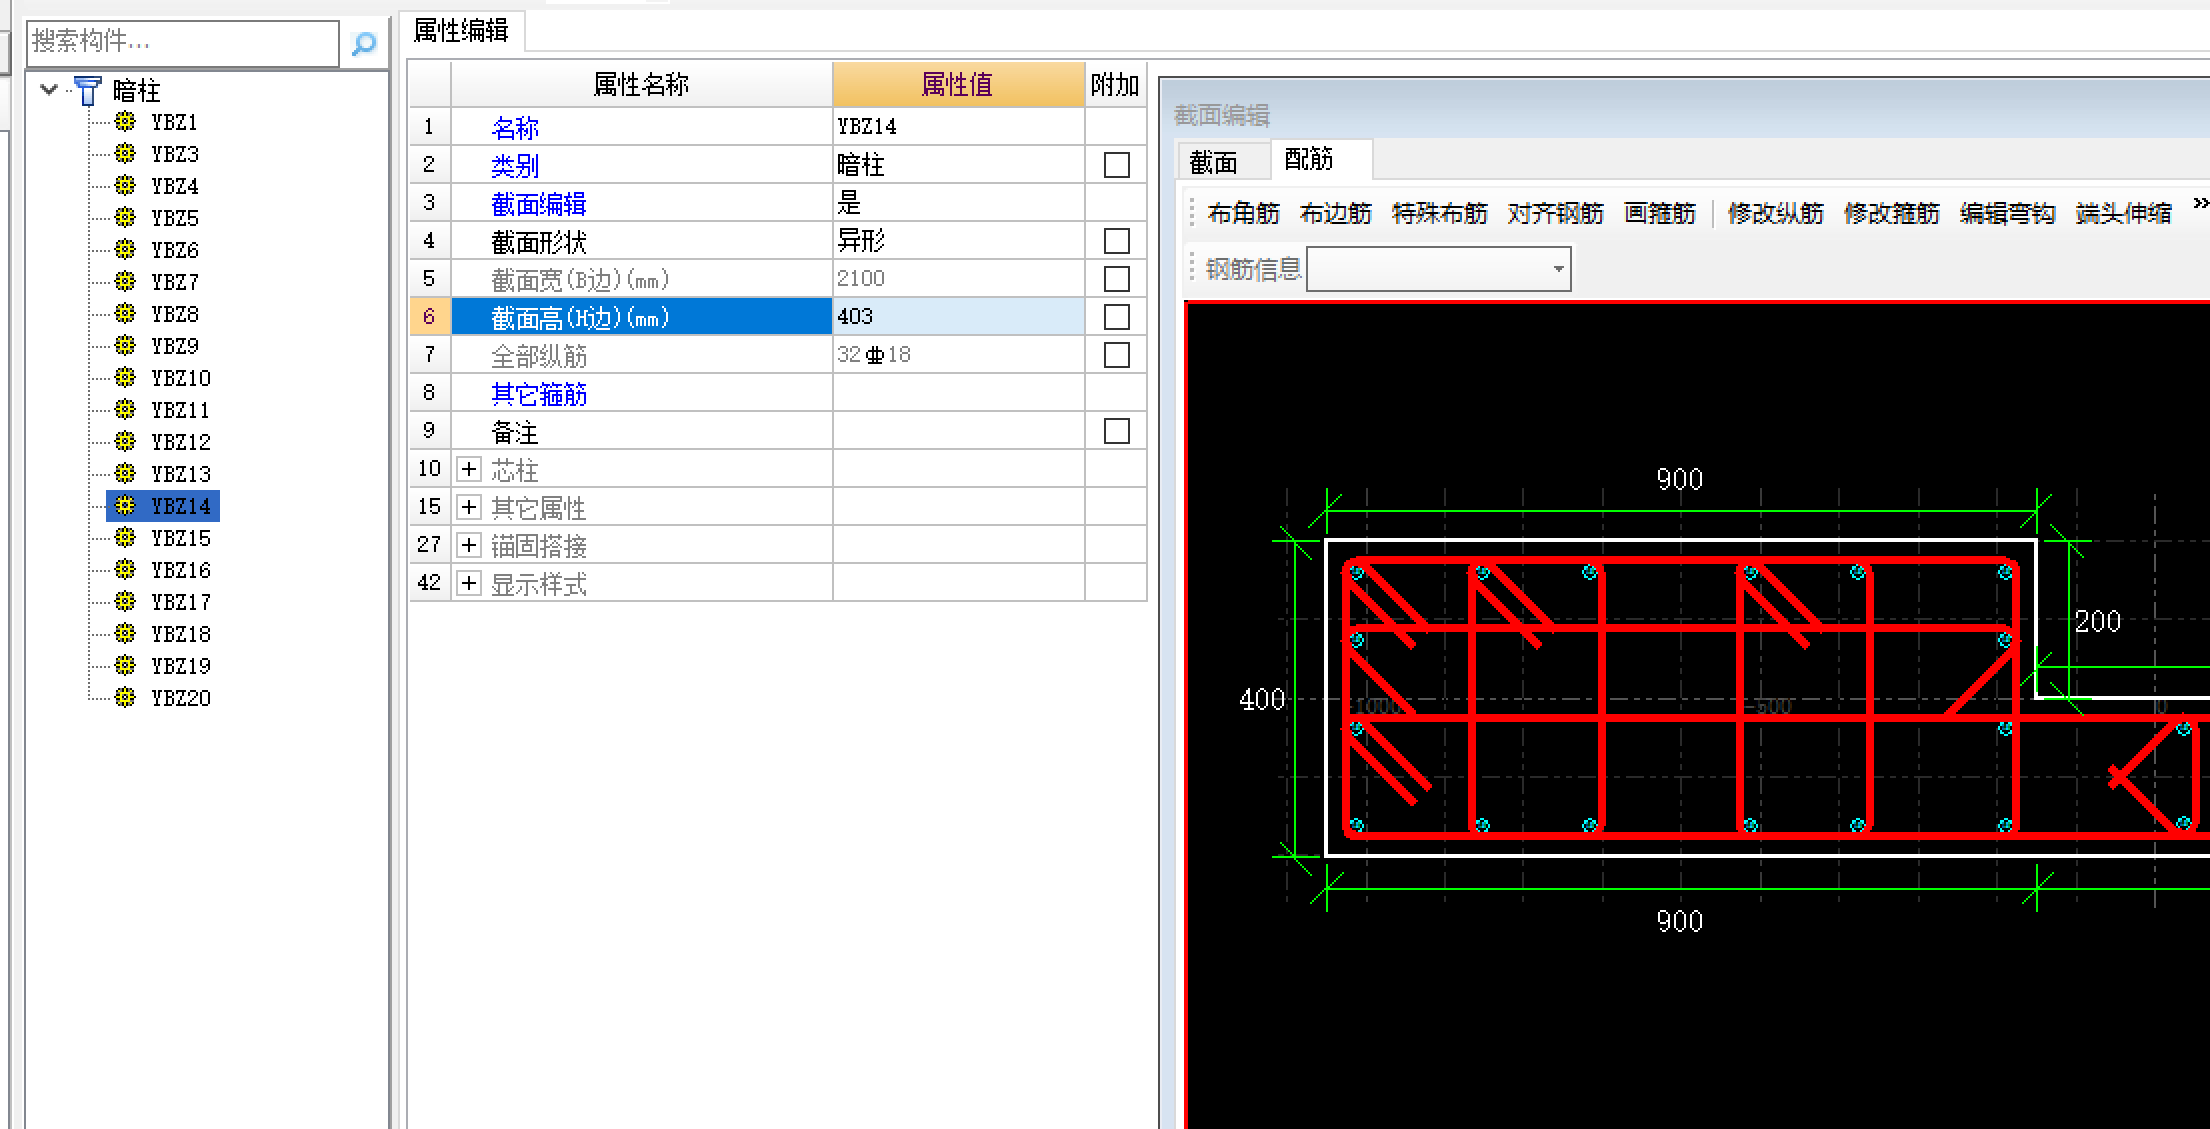The image size is (2210, 1129).
Task: Click the gear icon beside YBZ6
Action: tap(125, 250)
